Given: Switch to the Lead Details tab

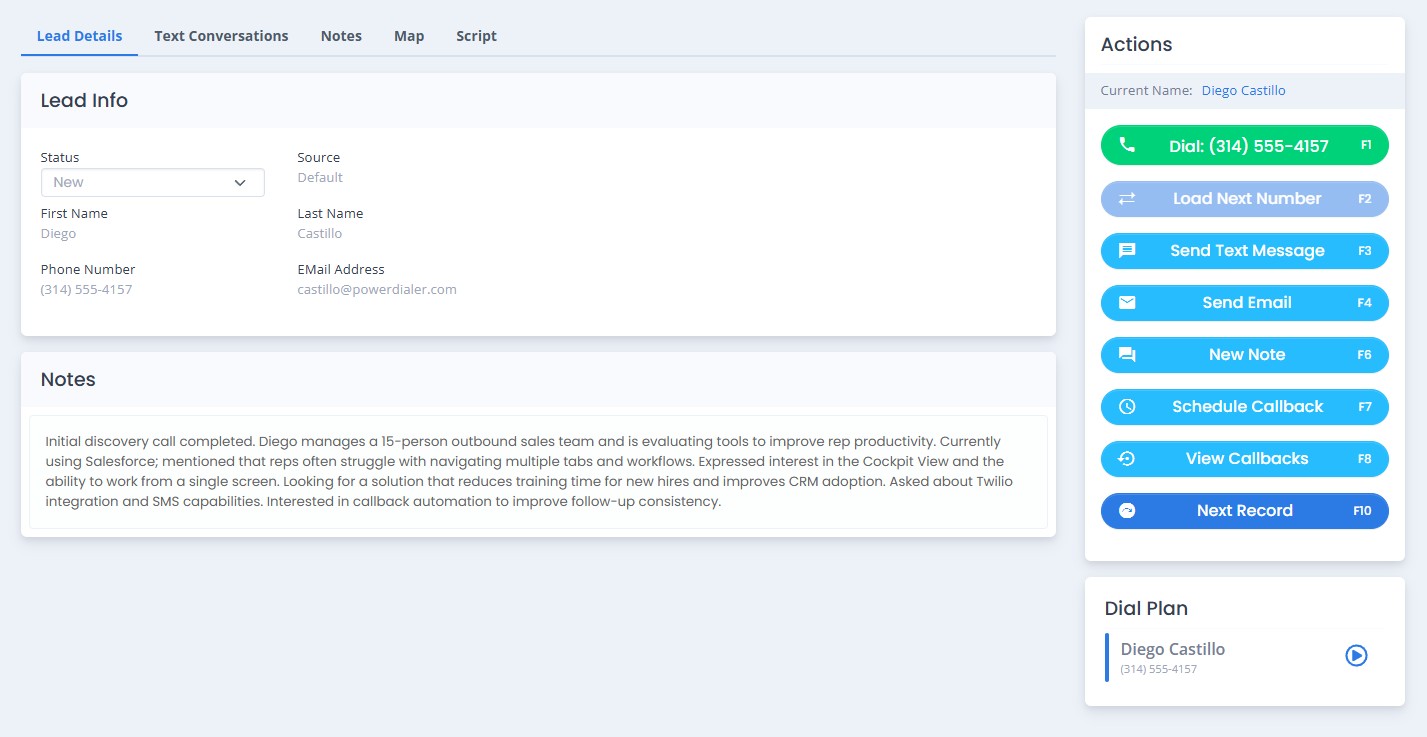Looking at the screenshot, I should [x=80, y=36].
